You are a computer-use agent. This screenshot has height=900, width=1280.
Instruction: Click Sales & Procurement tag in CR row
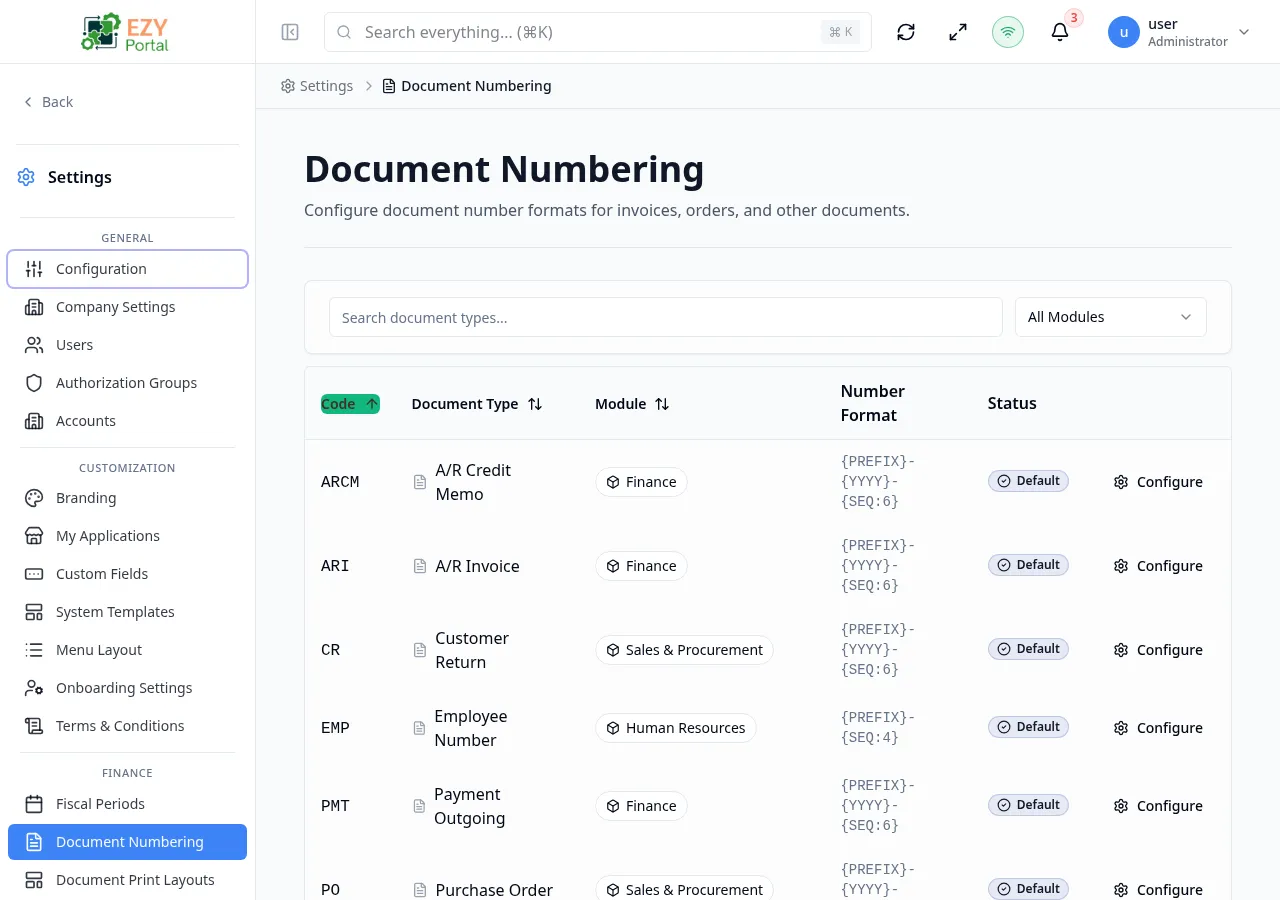coord(684,650)
